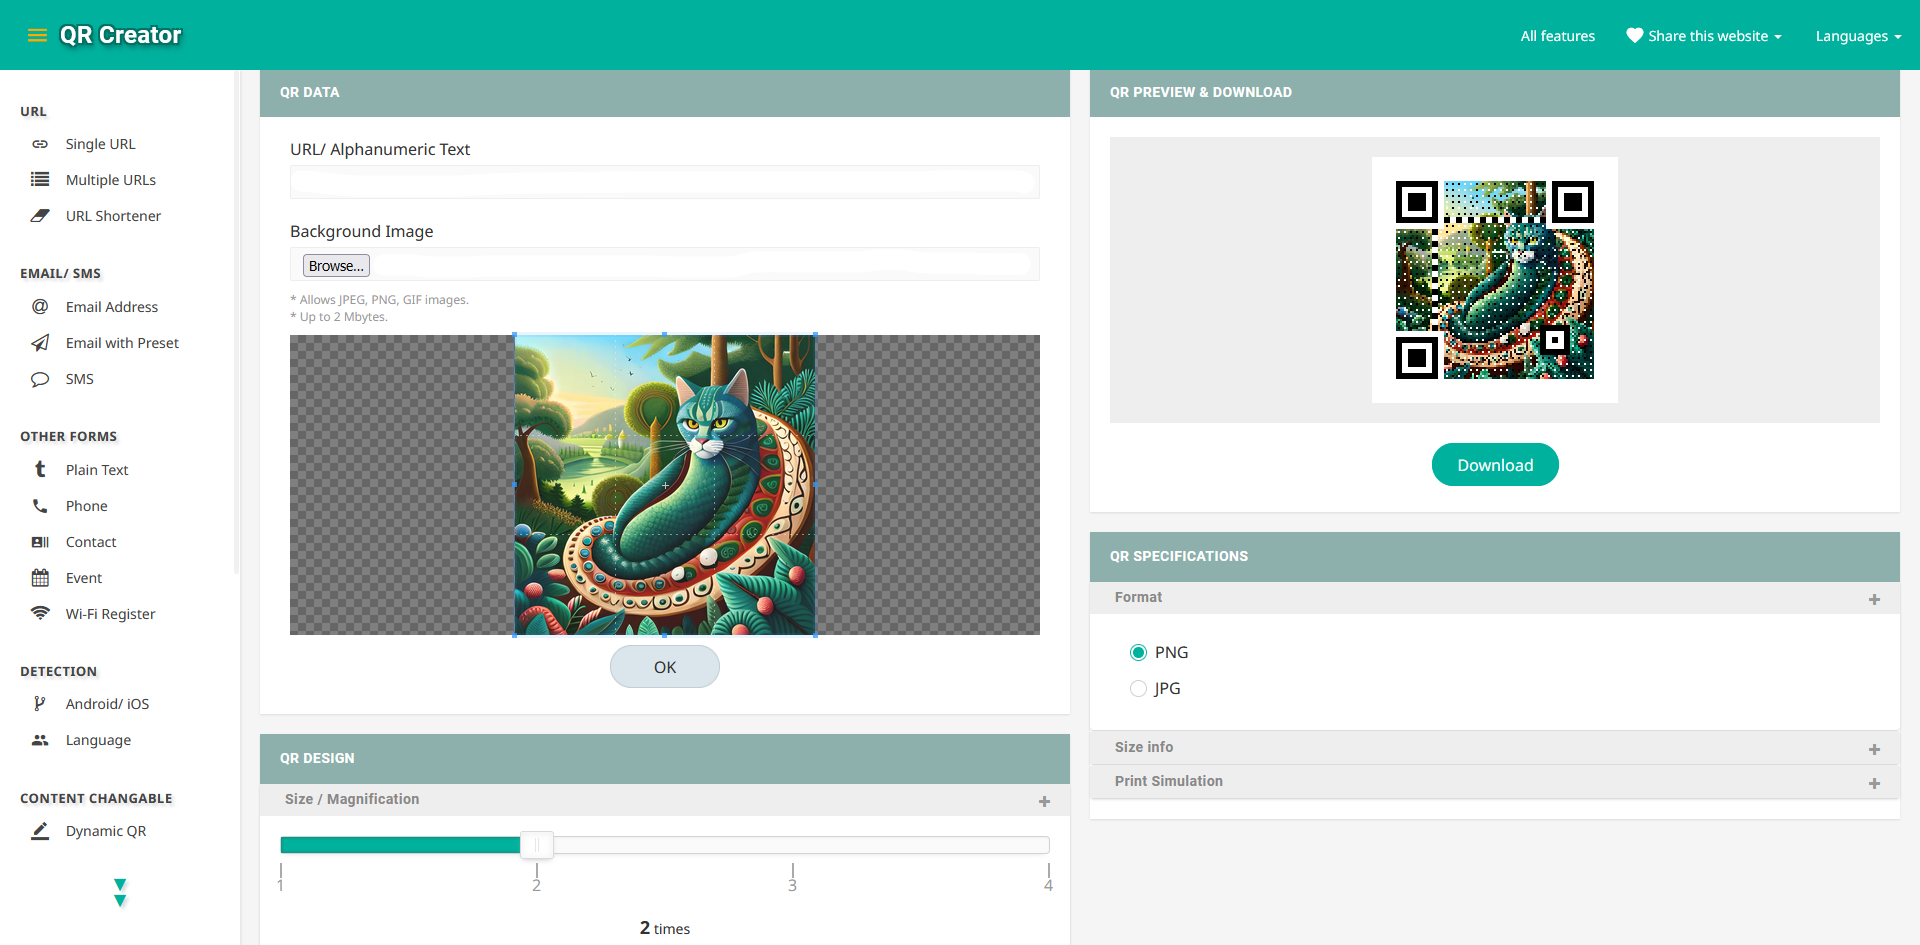Click the Download button
Screen dimensions: 1920x945
click(1495, 465)
